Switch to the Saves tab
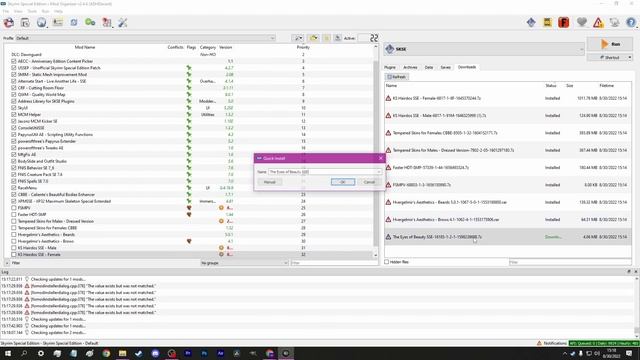 pyautogui.click(x=446, y=67)
